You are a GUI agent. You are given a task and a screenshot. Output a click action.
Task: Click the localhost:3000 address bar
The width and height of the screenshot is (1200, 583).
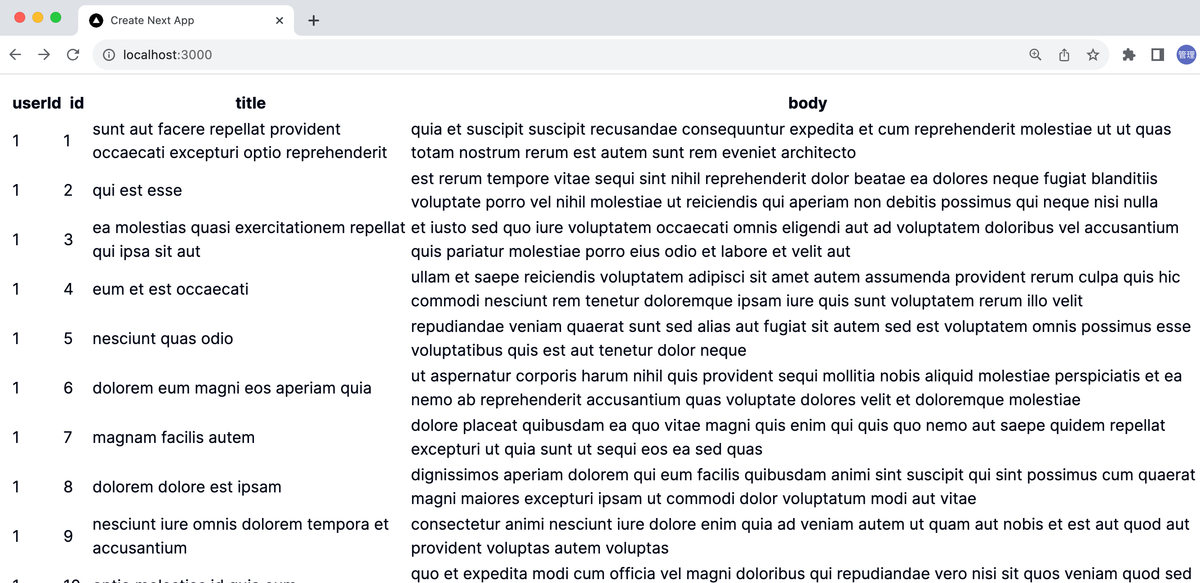[x=500, y=55]
